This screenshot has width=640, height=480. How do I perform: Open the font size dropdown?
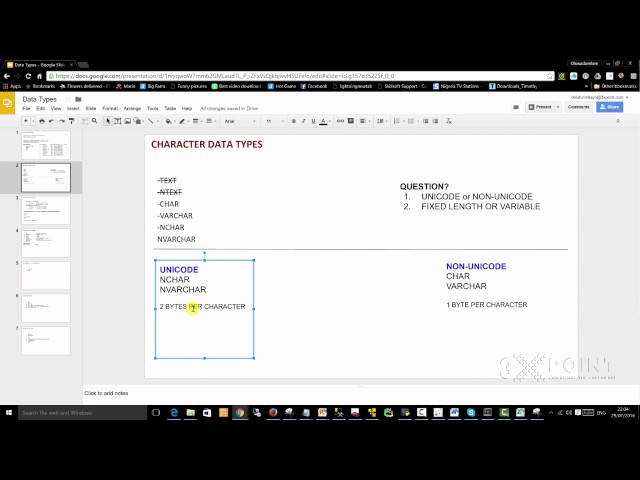(x=274, y=121)
